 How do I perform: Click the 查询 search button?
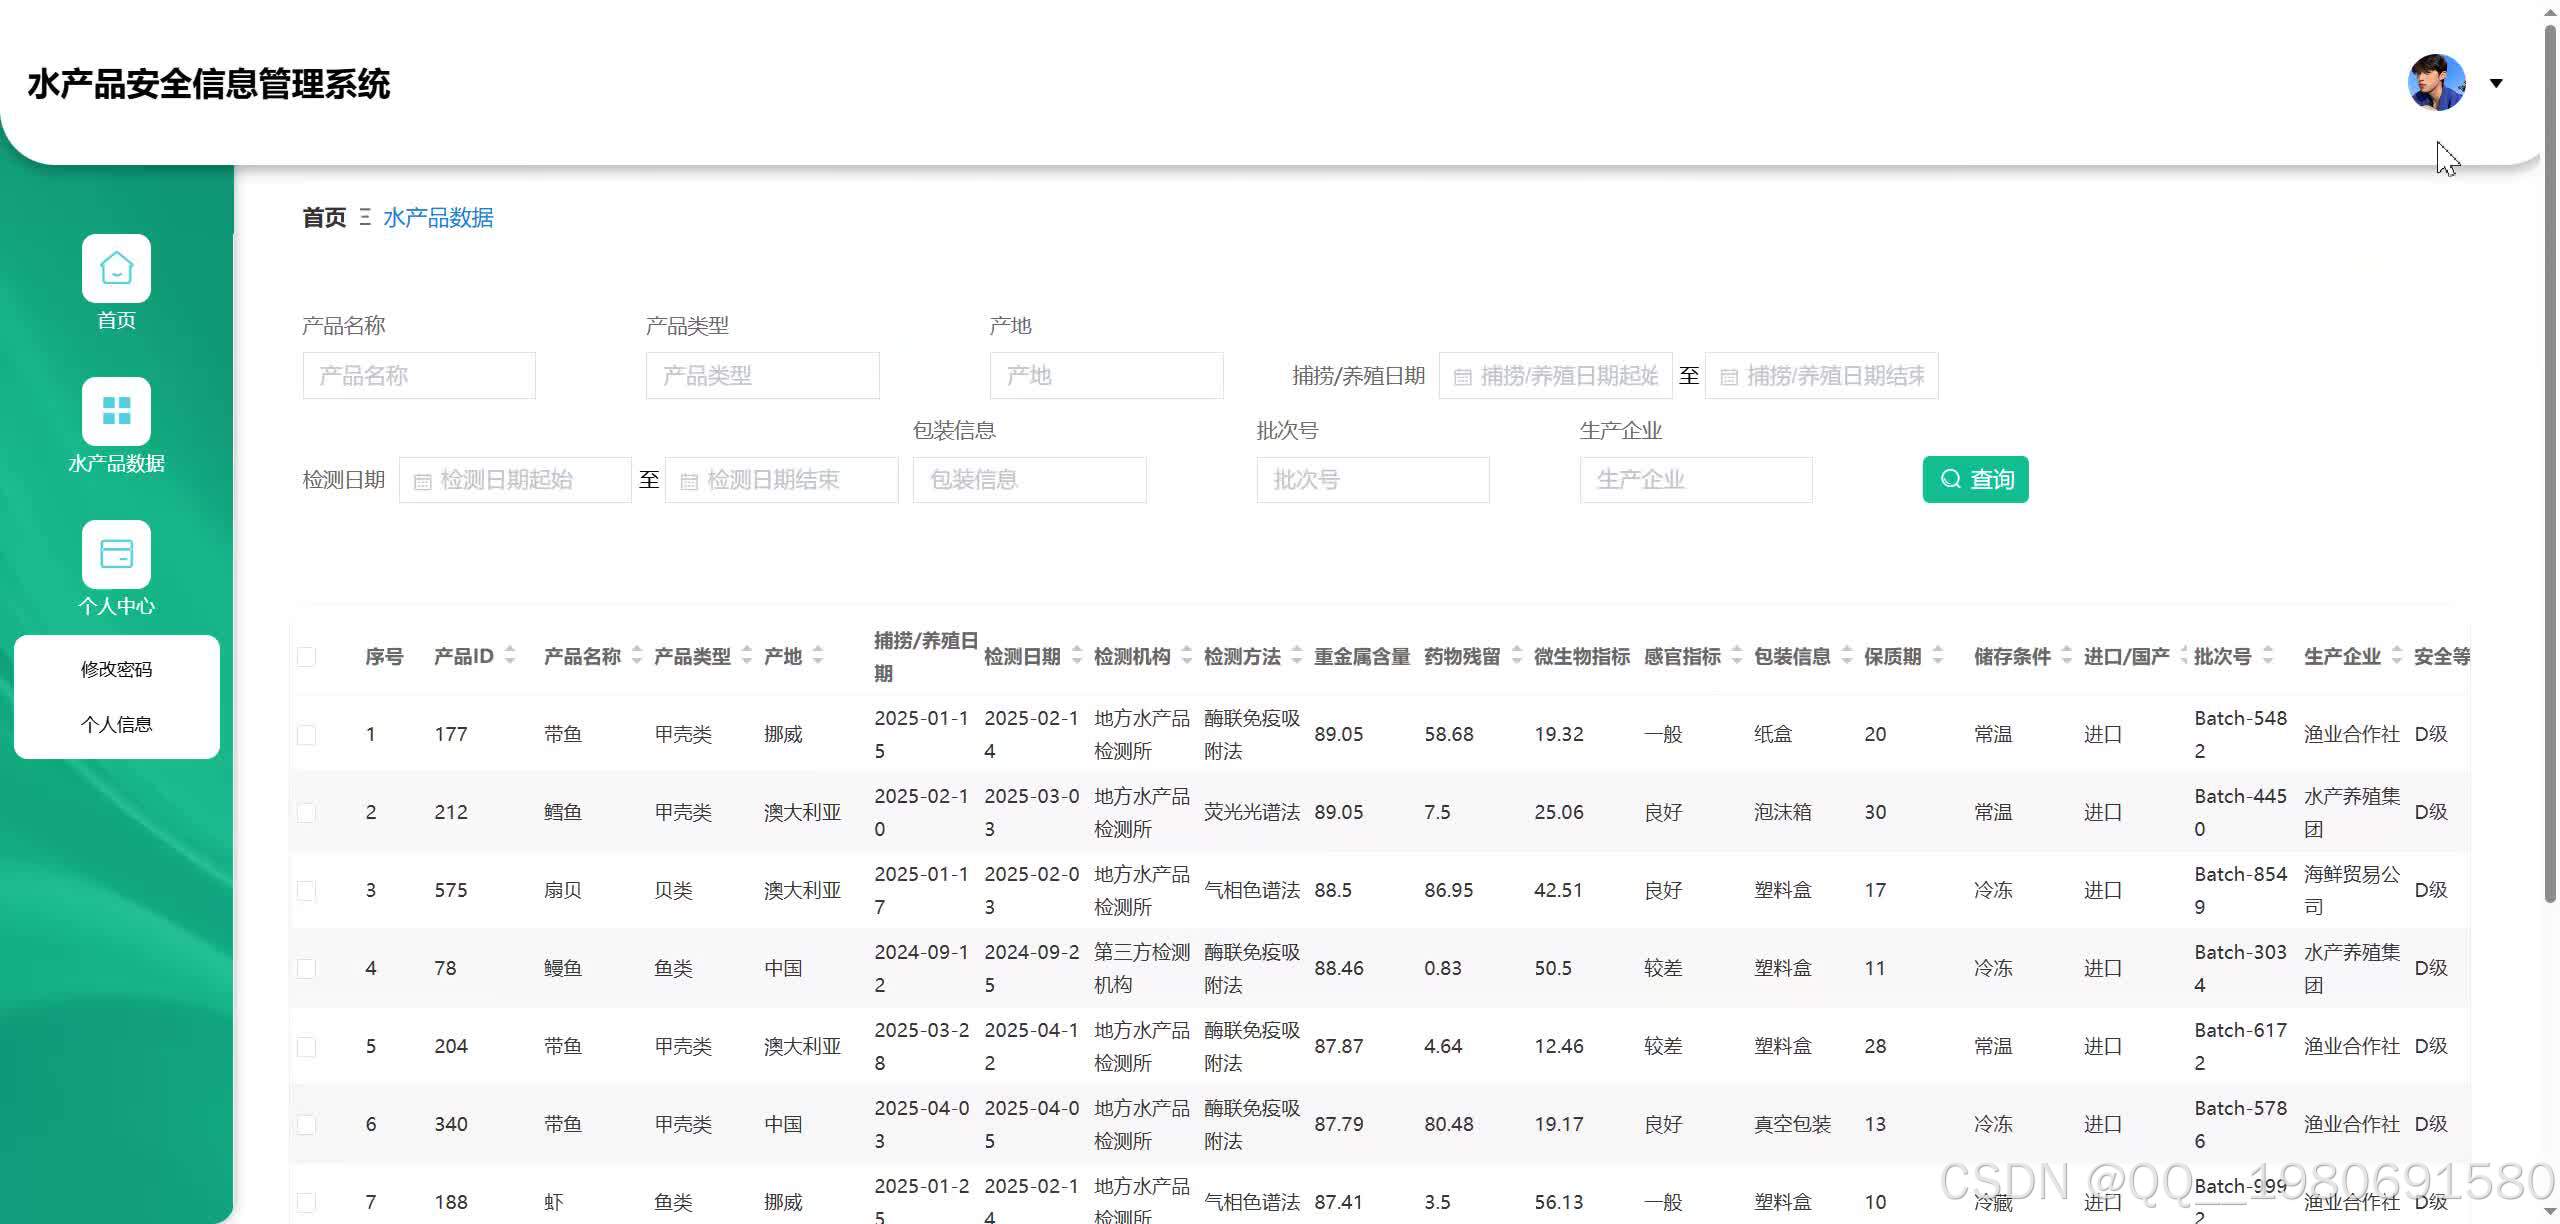click(1975, 479)
